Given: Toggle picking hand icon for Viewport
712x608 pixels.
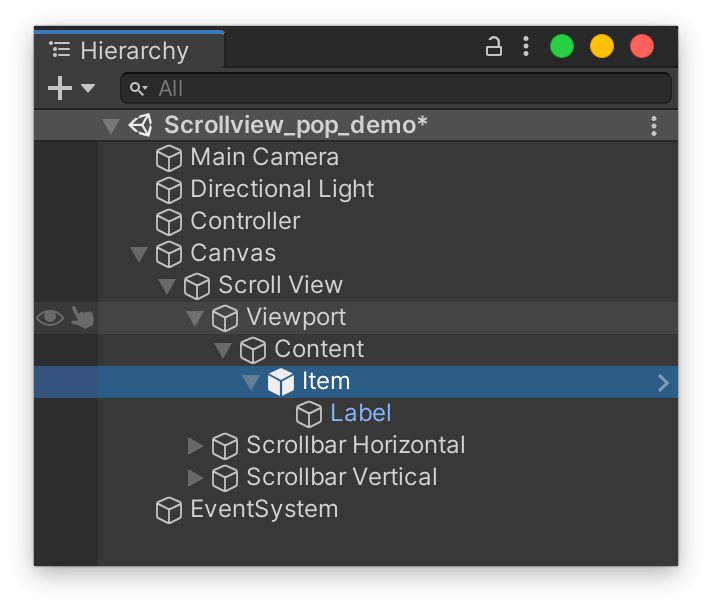Looking at the screenshot, I should point(83,318).
